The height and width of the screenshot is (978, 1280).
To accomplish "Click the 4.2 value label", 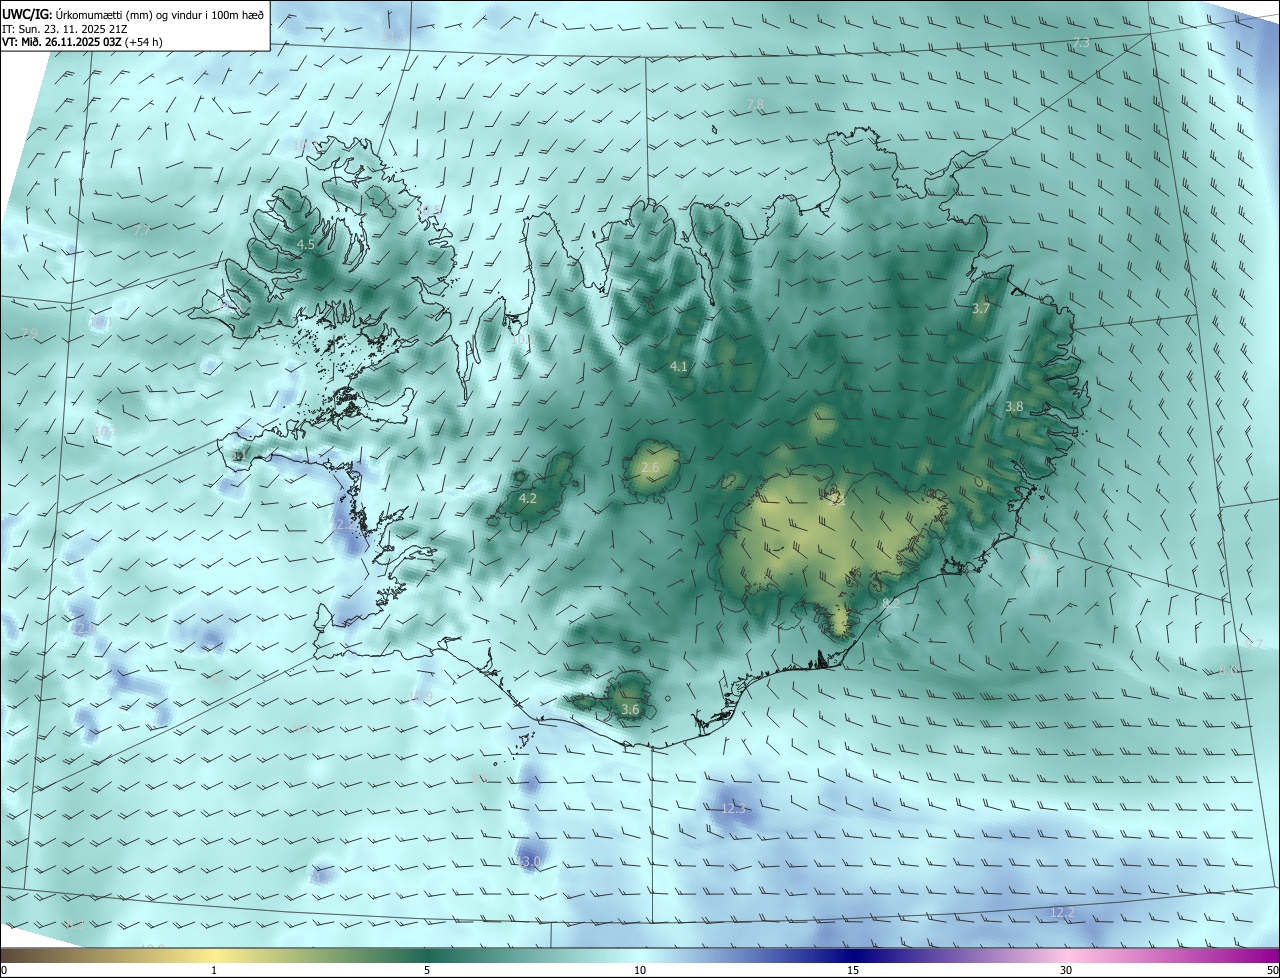I will (x=528, y=498).
